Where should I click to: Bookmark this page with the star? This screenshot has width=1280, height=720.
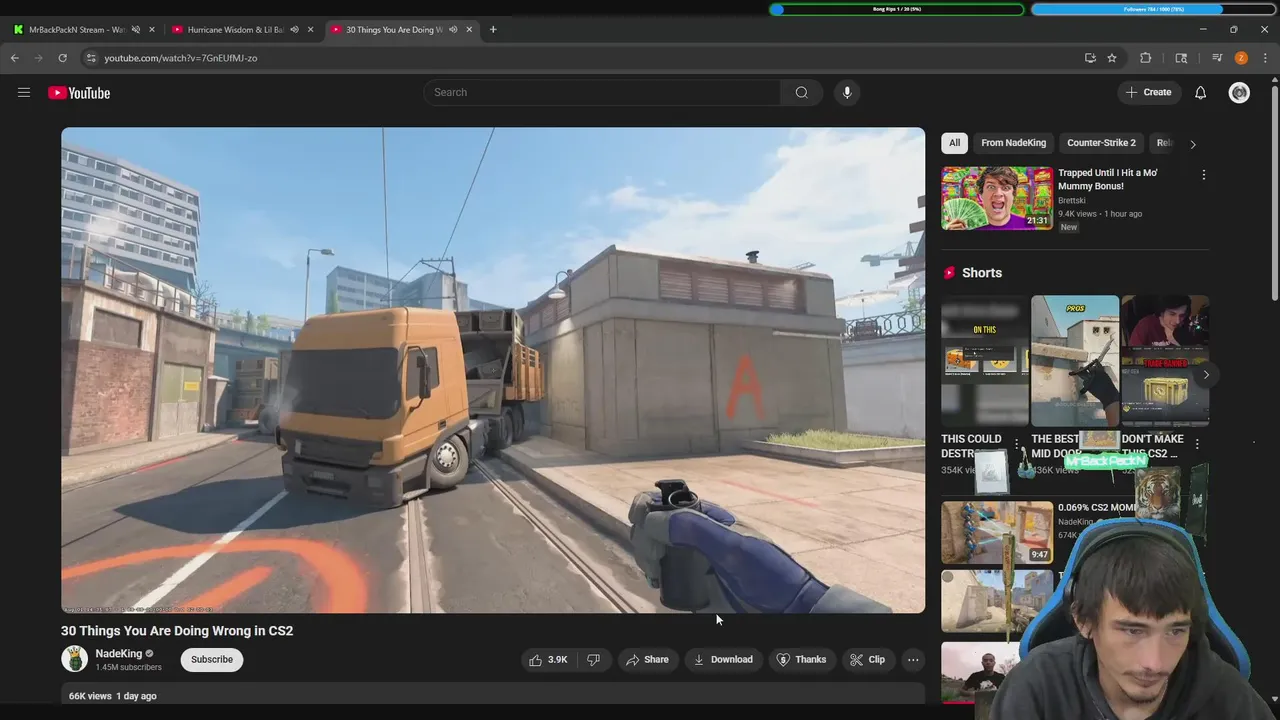(x=1112, y=58)
